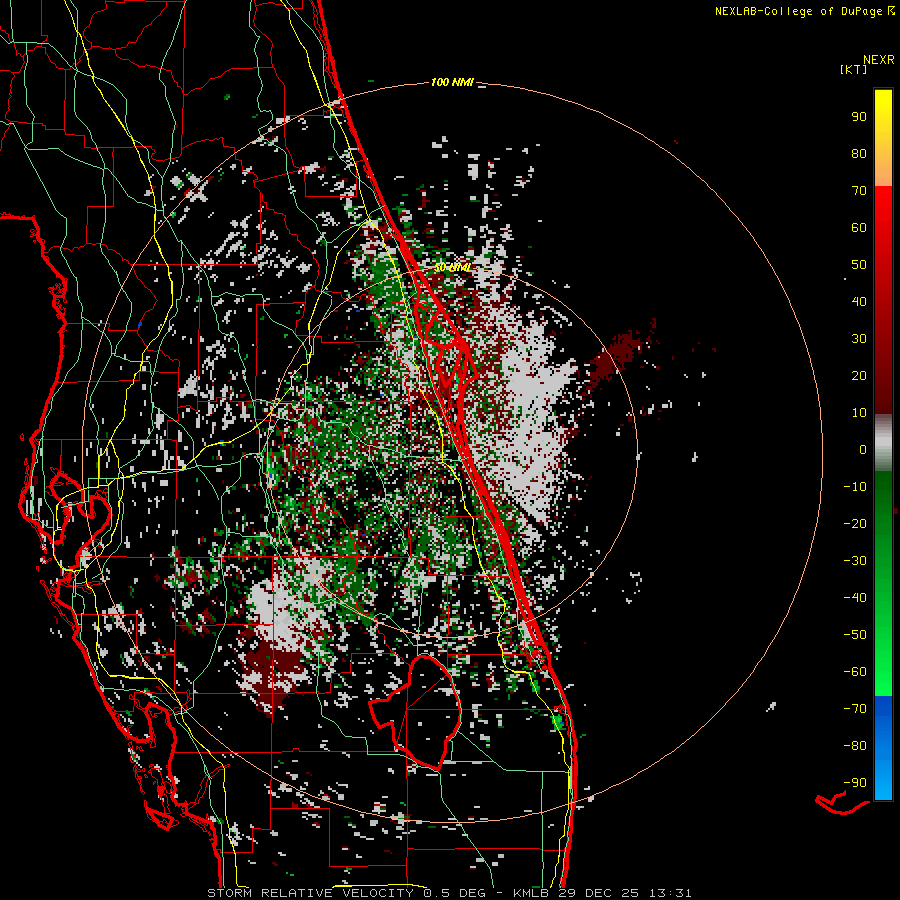
Task: Click the positive 60 velocity scale label
Action: pyautogui.click(x=859, y=228)
